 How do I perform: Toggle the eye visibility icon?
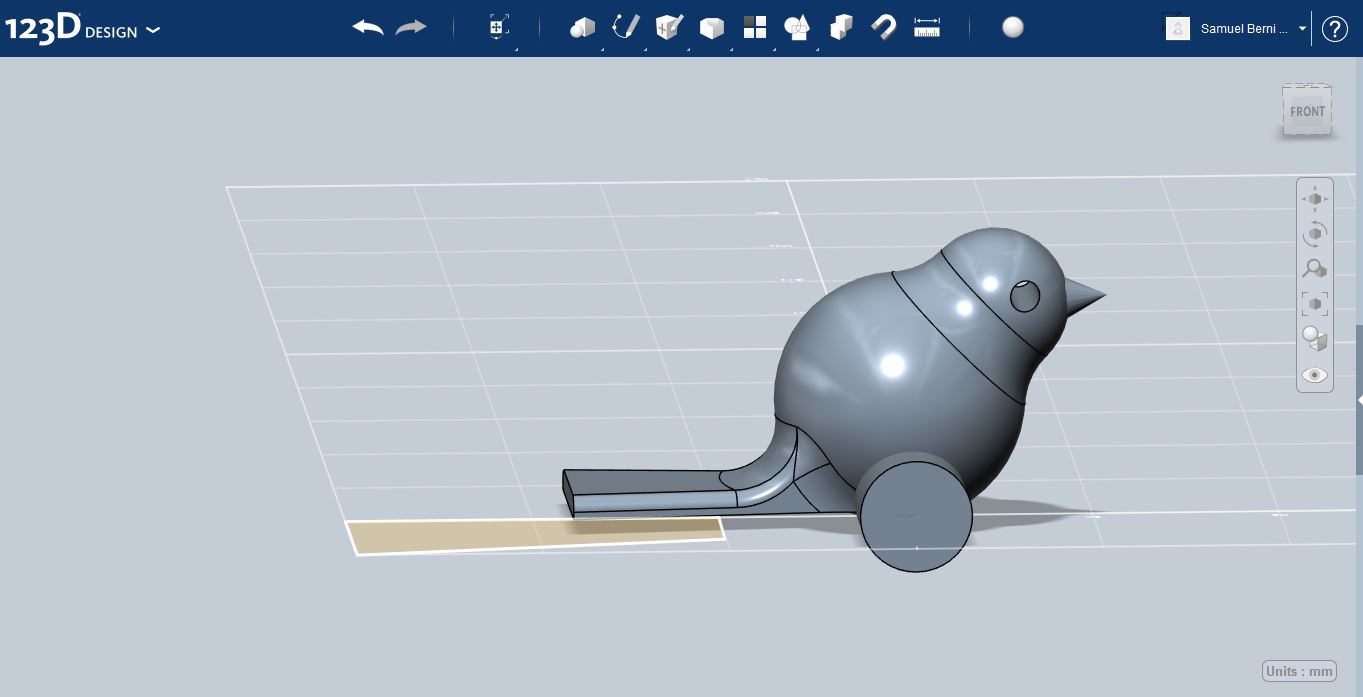pos(1314,375)
